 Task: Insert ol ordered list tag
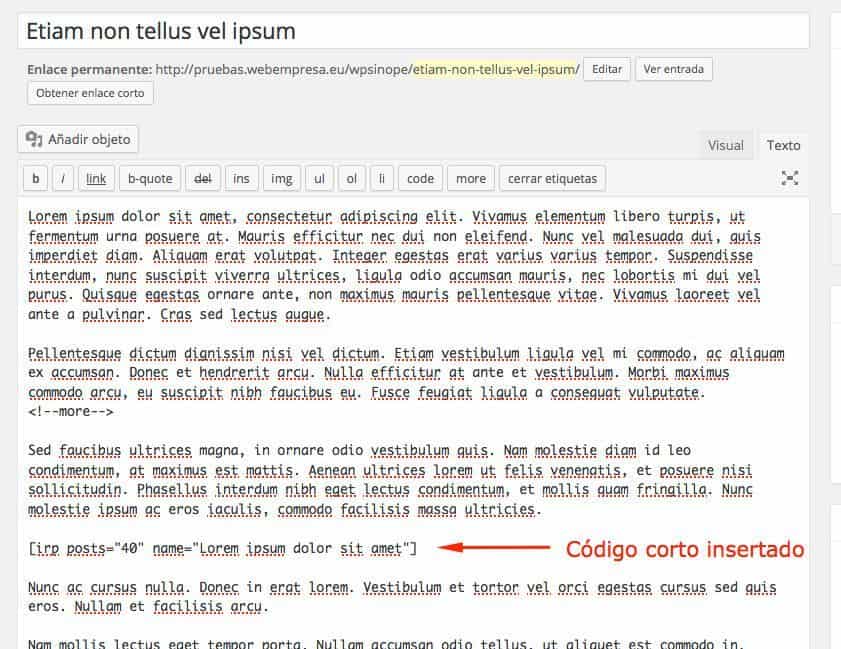(x=351, y=179)
